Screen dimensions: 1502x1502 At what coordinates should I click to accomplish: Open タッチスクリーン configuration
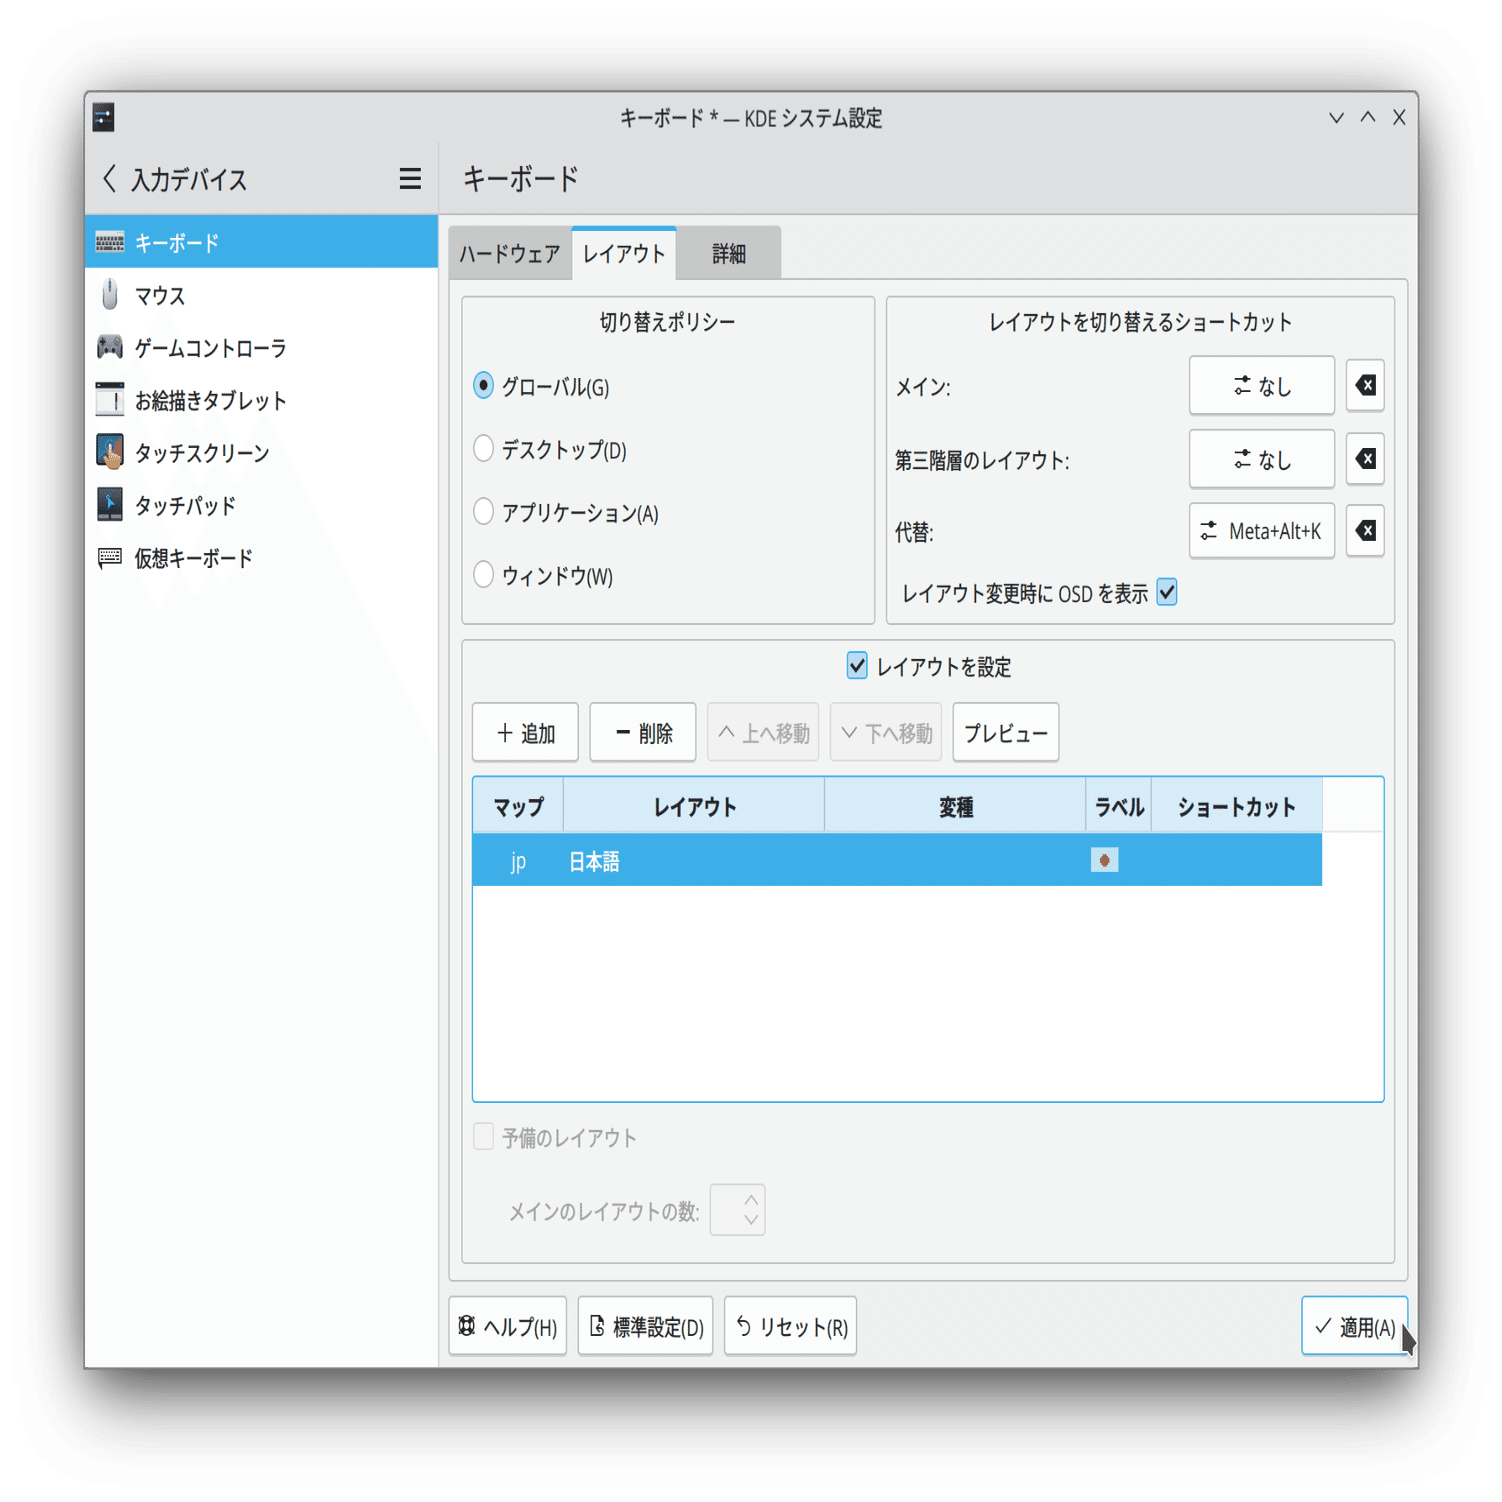(201, 452)
